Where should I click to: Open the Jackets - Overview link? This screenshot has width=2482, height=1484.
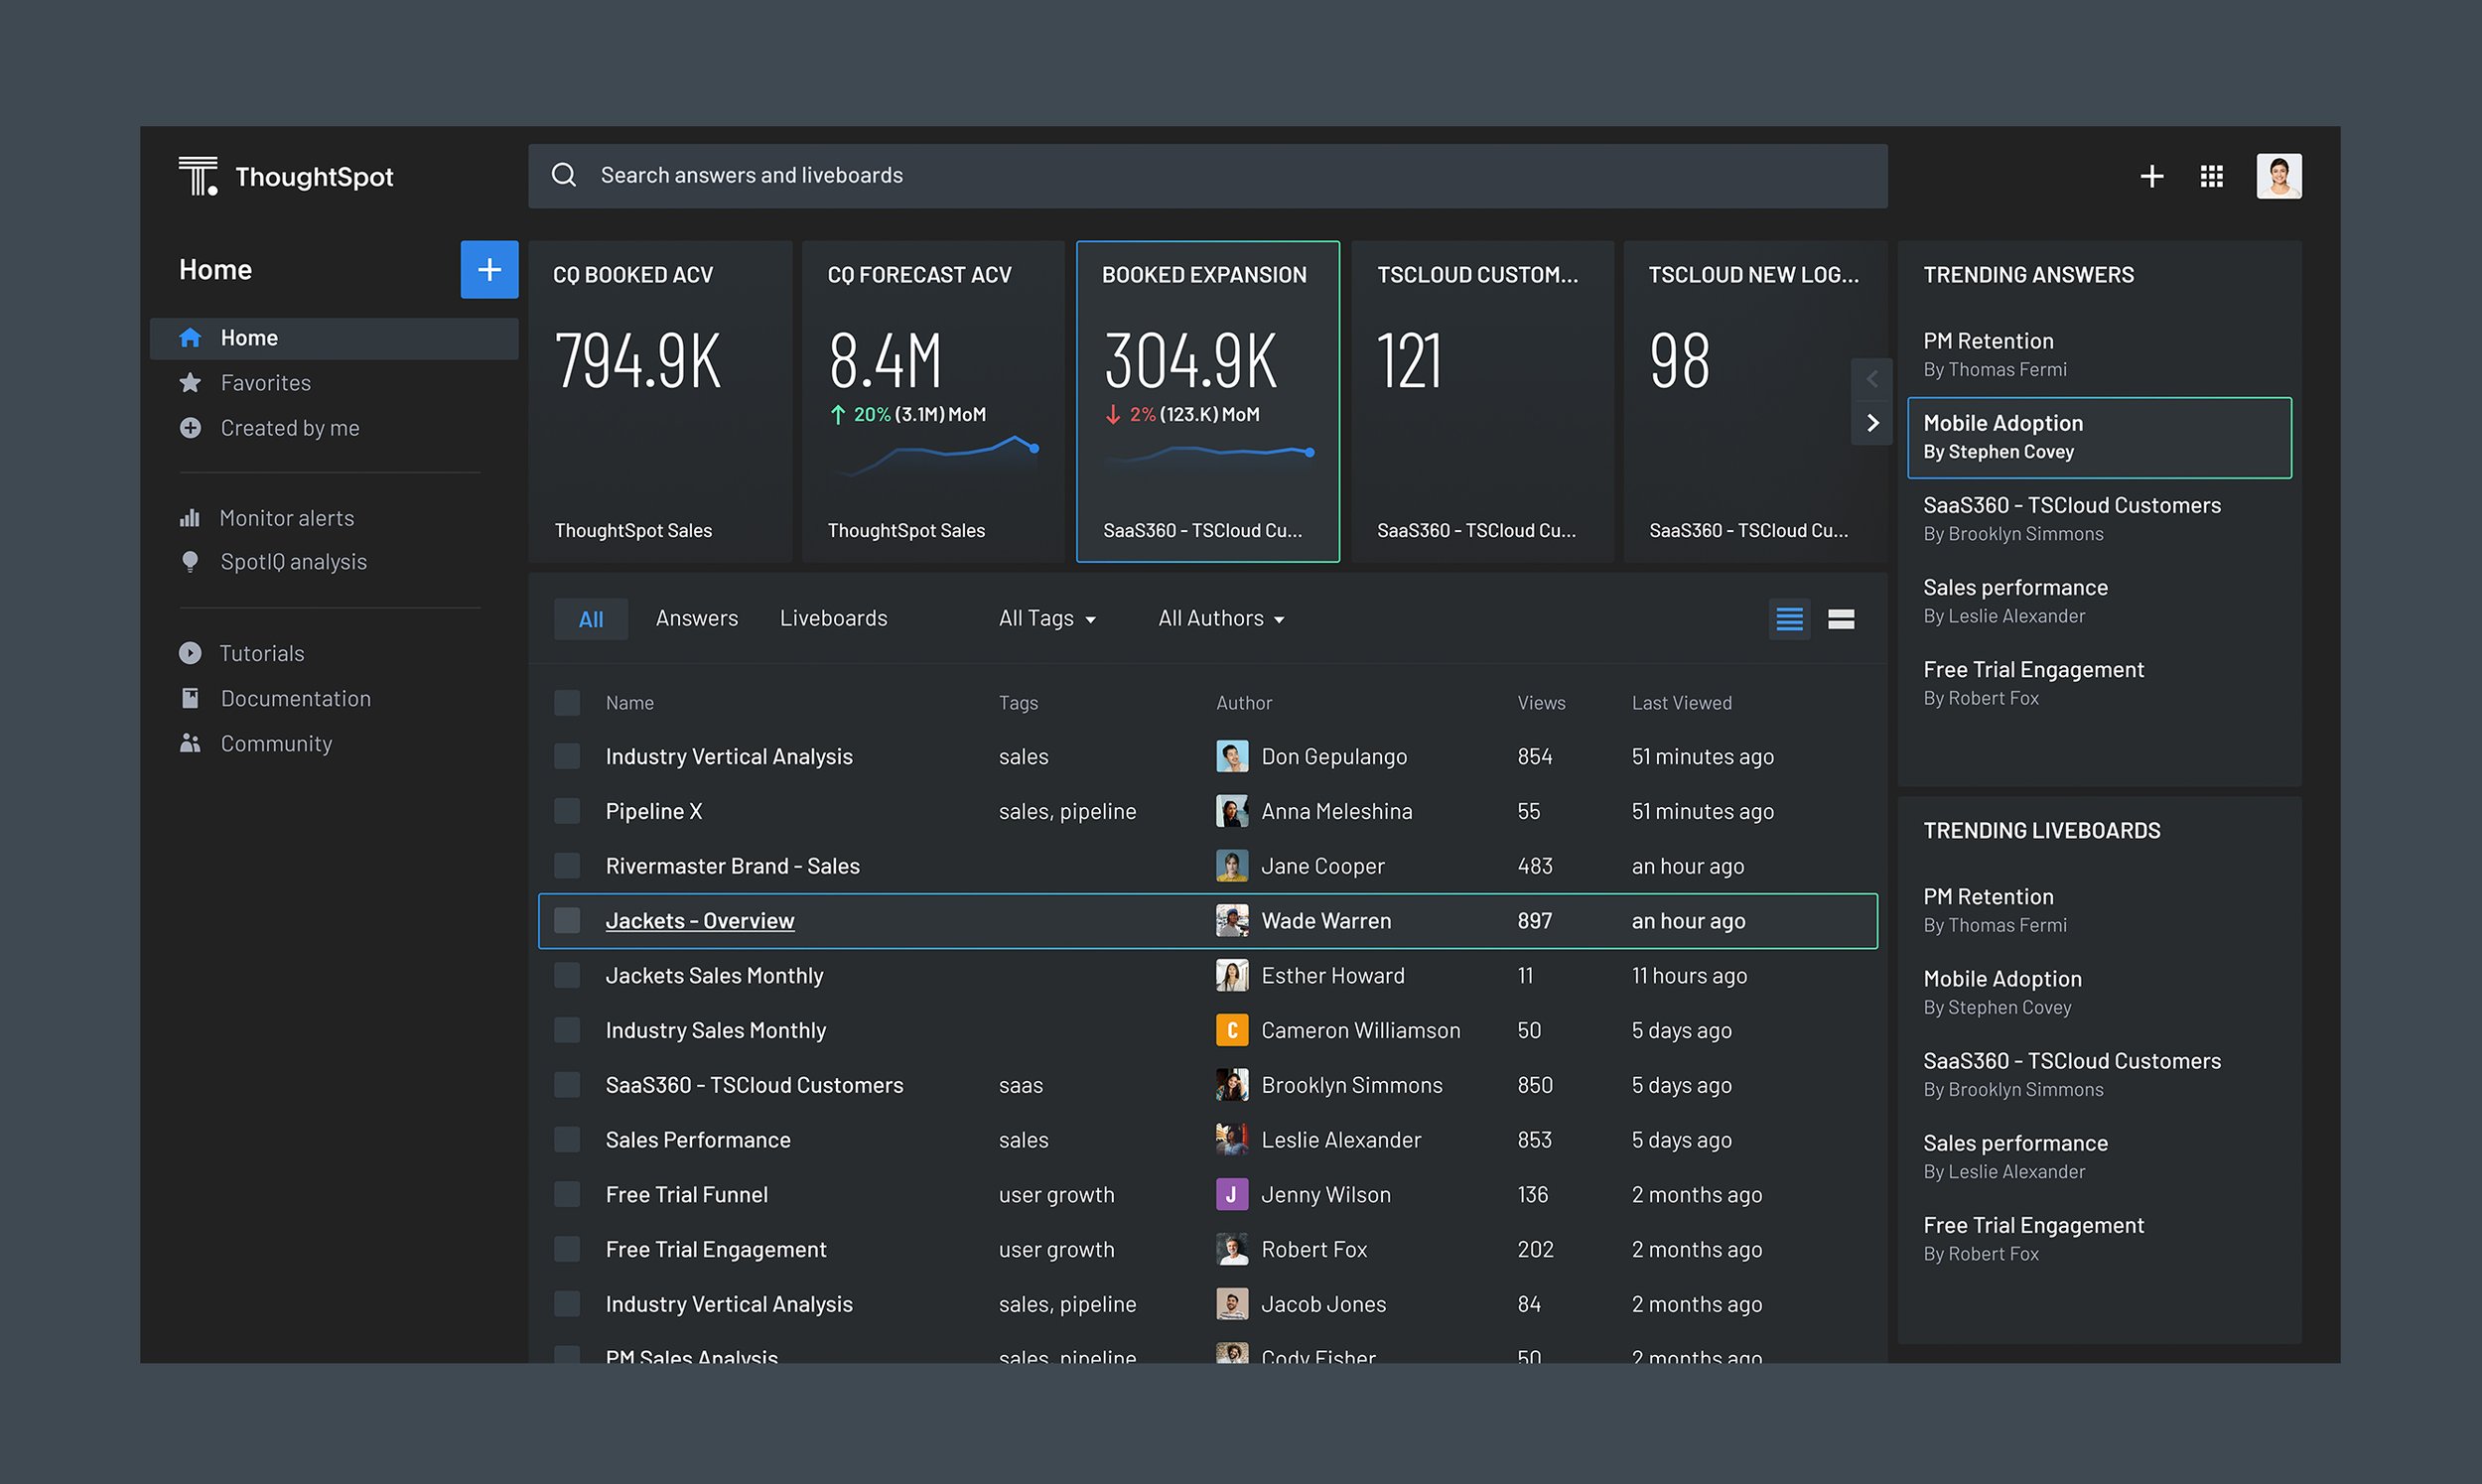(700, 921)
